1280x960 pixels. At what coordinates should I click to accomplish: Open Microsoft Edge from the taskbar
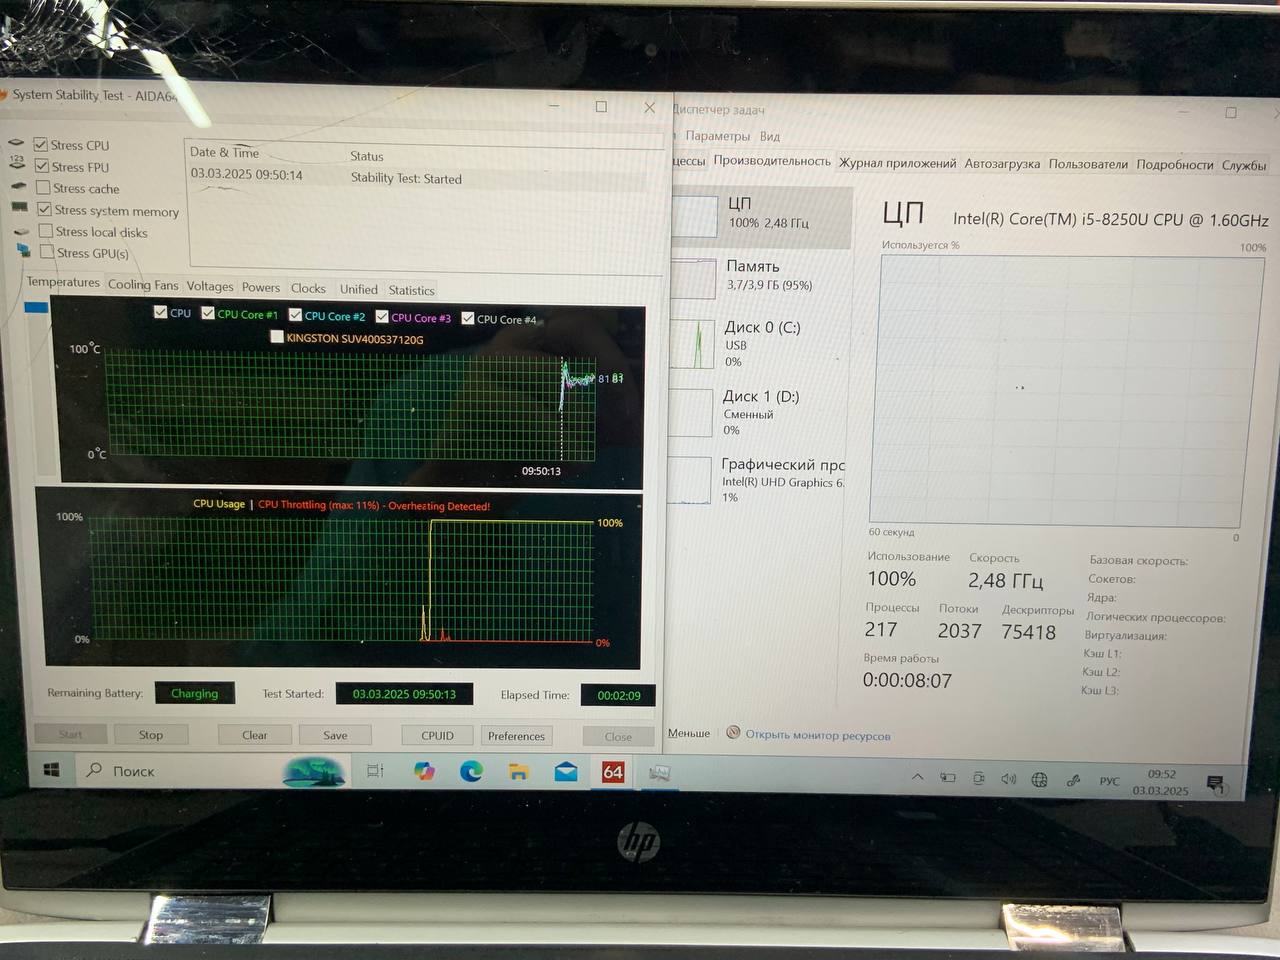click(x=471, y=771)
